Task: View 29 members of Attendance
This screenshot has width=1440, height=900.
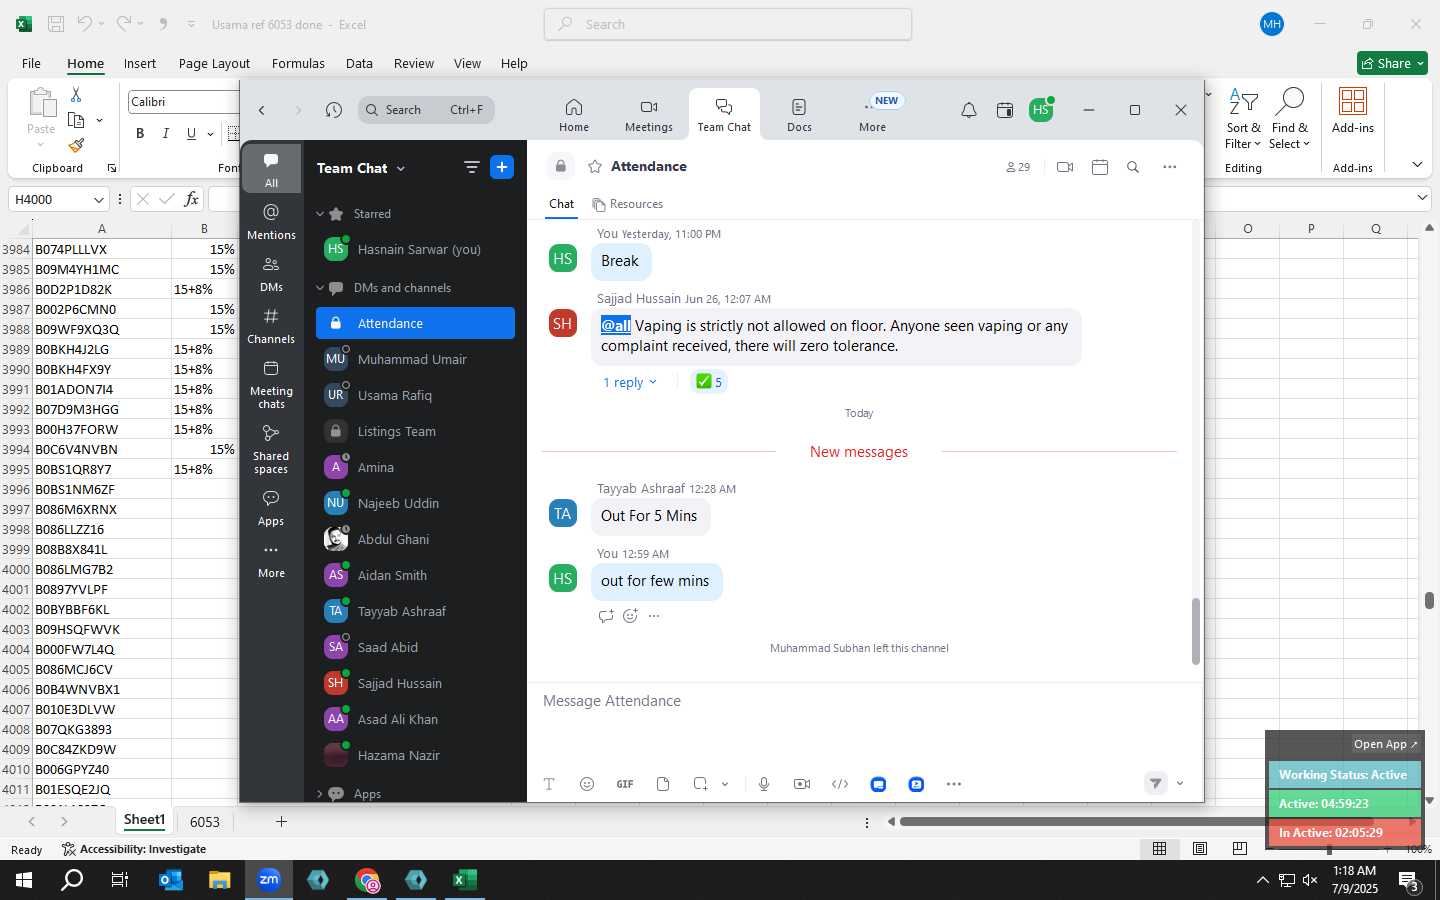Action: (x=1018, y=167)
